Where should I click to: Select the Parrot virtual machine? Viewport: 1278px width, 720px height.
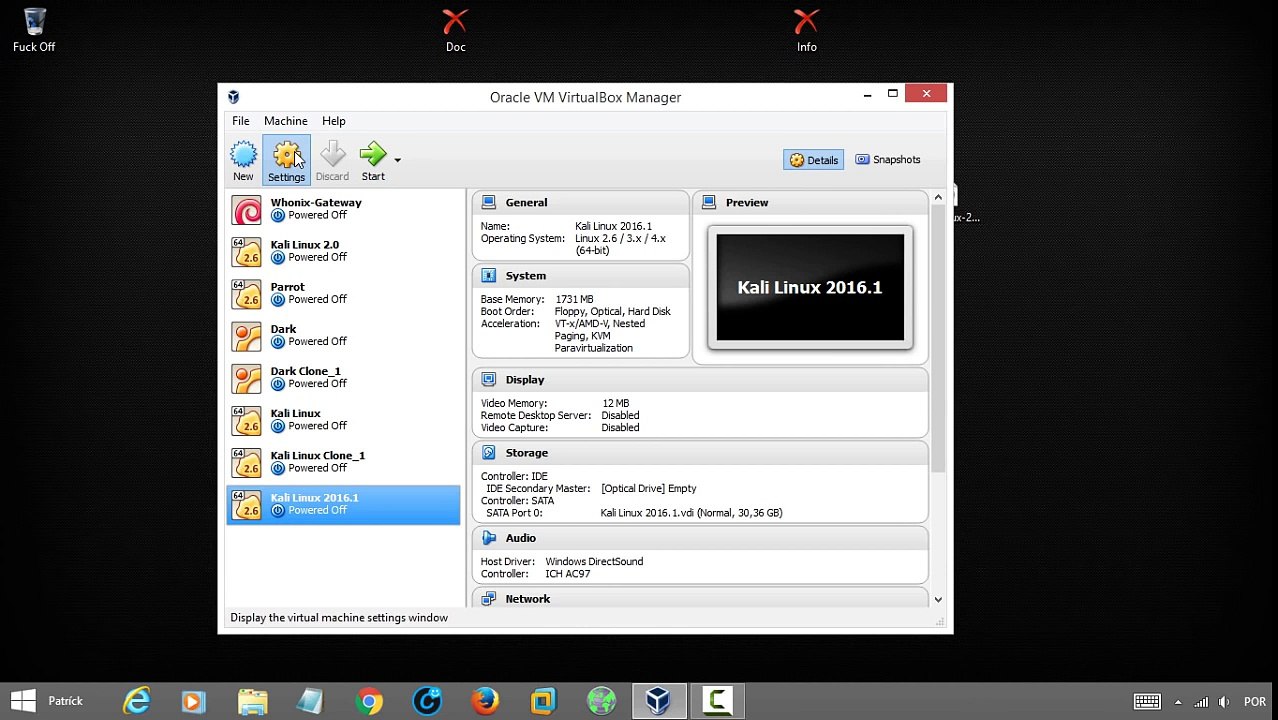[343, 293]
